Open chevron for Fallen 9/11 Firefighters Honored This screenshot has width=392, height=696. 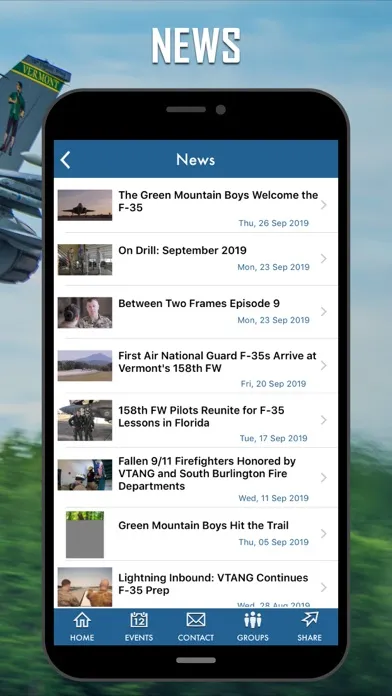coord(324,477)
